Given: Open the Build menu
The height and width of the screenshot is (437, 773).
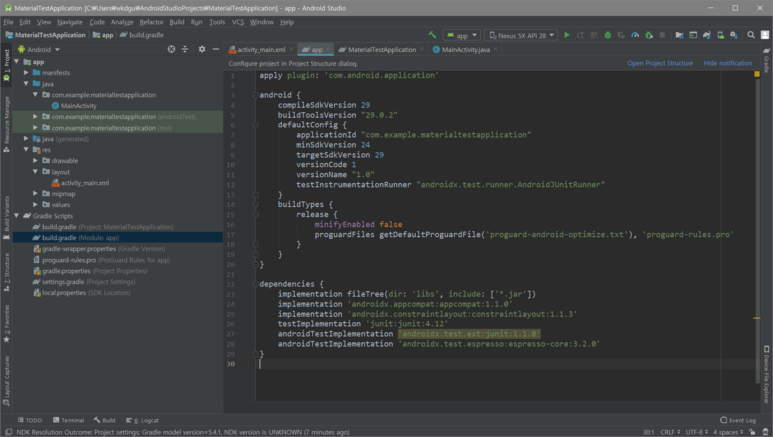Looking at the screenshot, I should (x=177, y=22).
